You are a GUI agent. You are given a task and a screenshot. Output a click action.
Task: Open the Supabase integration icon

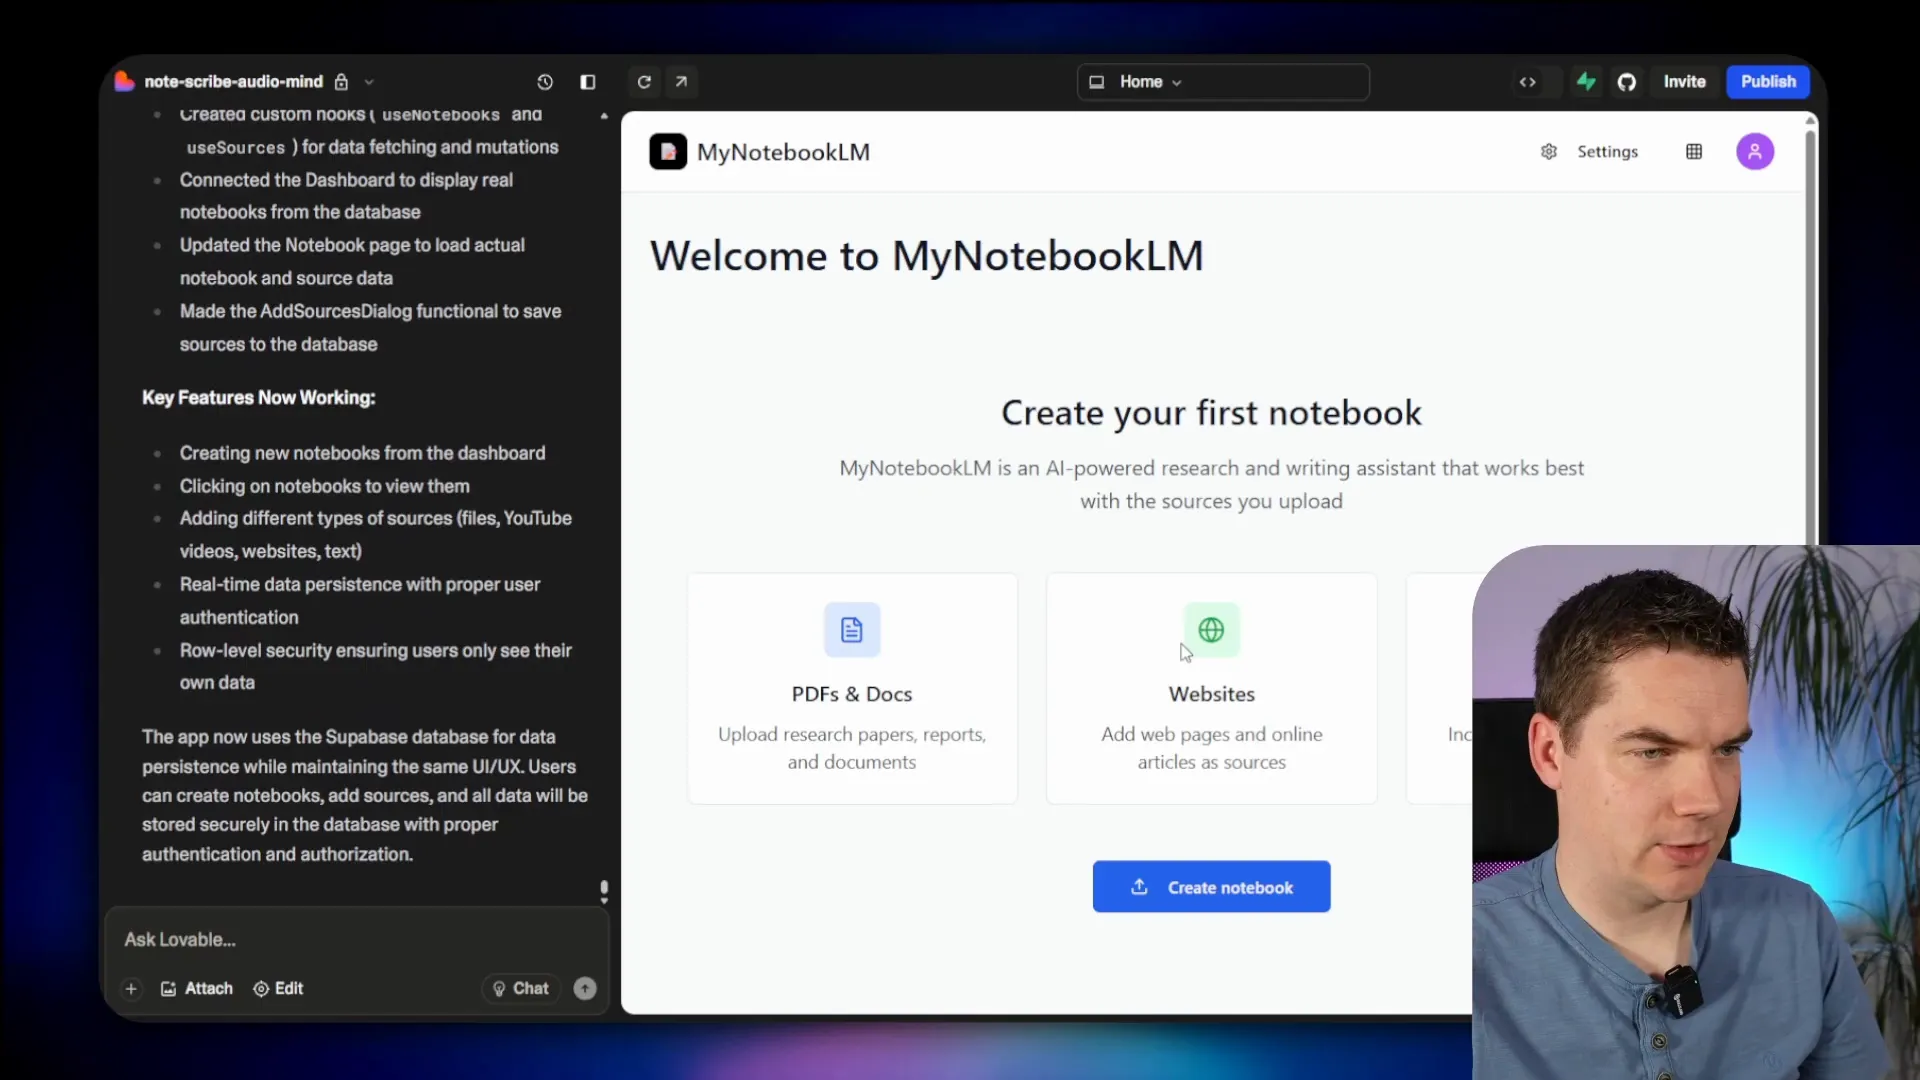1586,82
